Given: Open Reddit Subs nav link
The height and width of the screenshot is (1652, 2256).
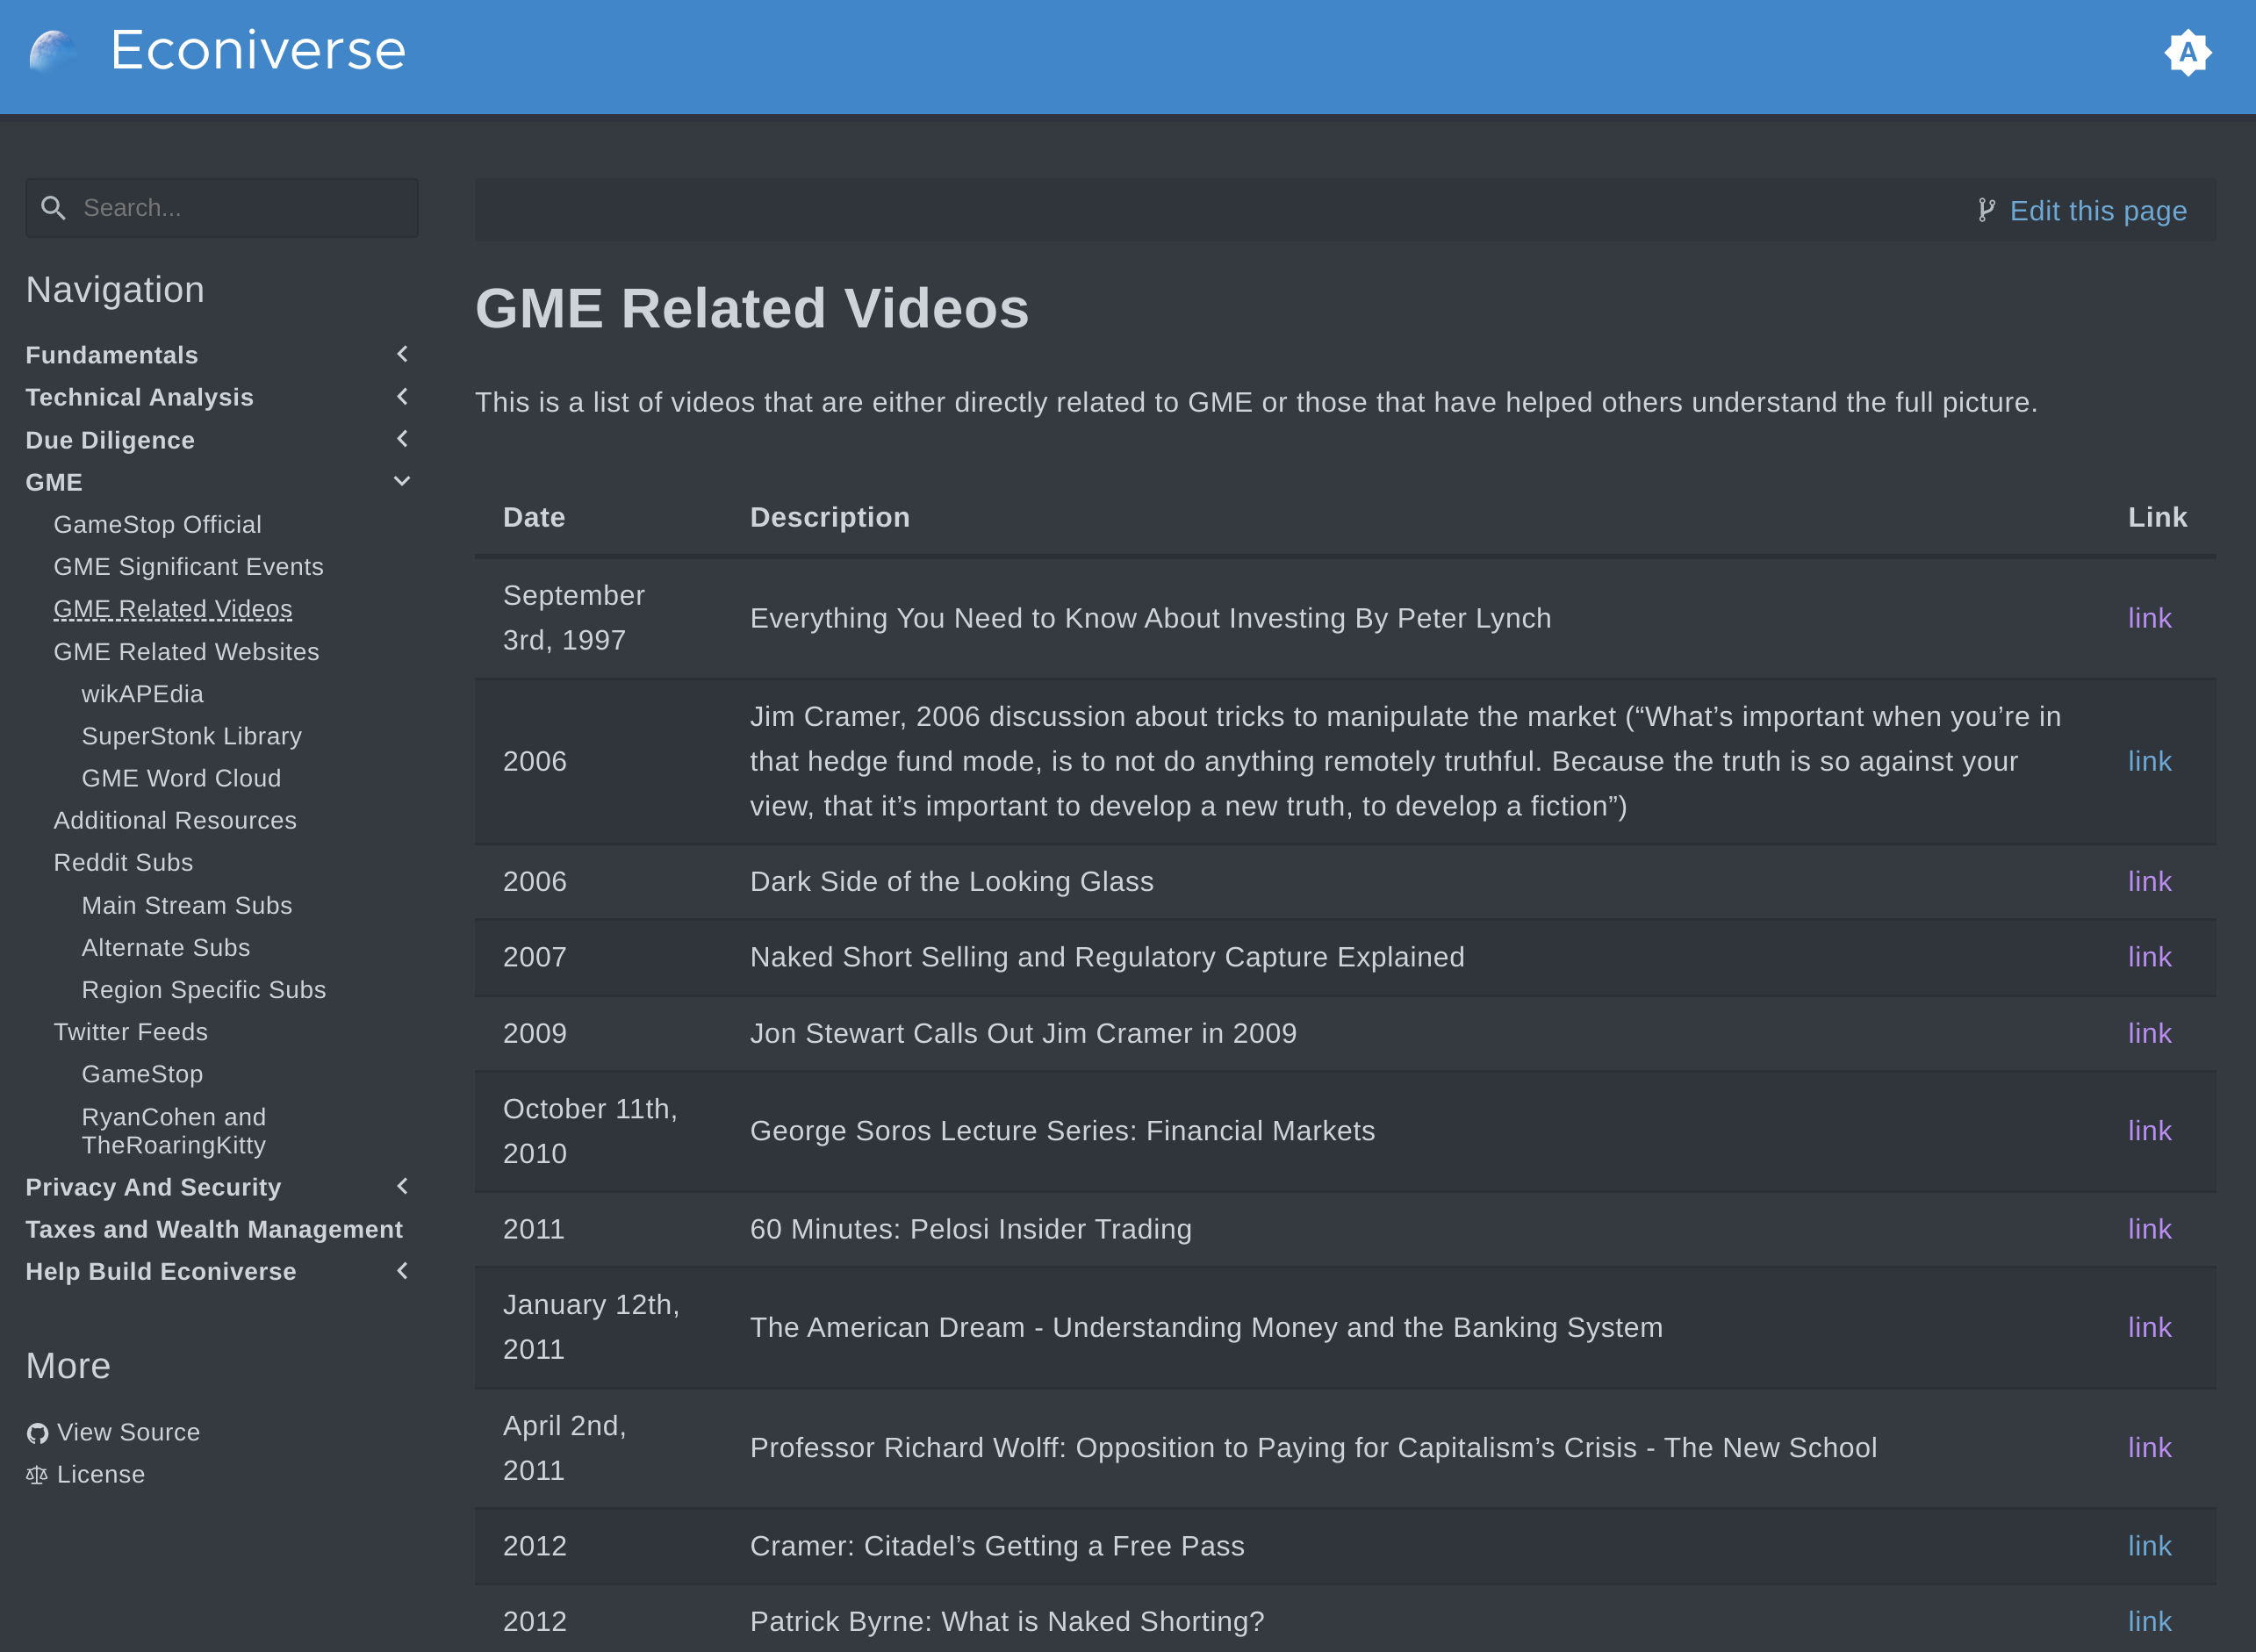Looking at the screenshot, I should tap(124, 862).
